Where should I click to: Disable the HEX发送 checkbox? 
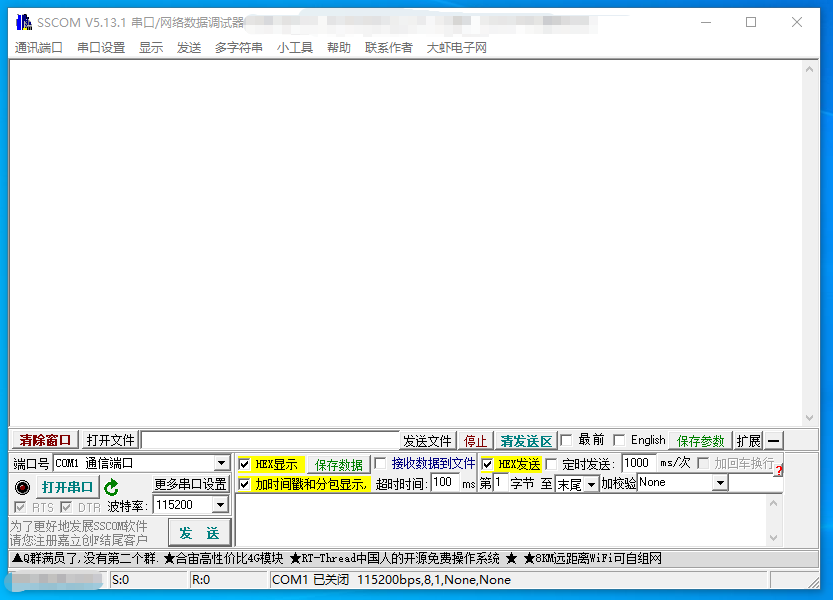click(x=487, y=464)
